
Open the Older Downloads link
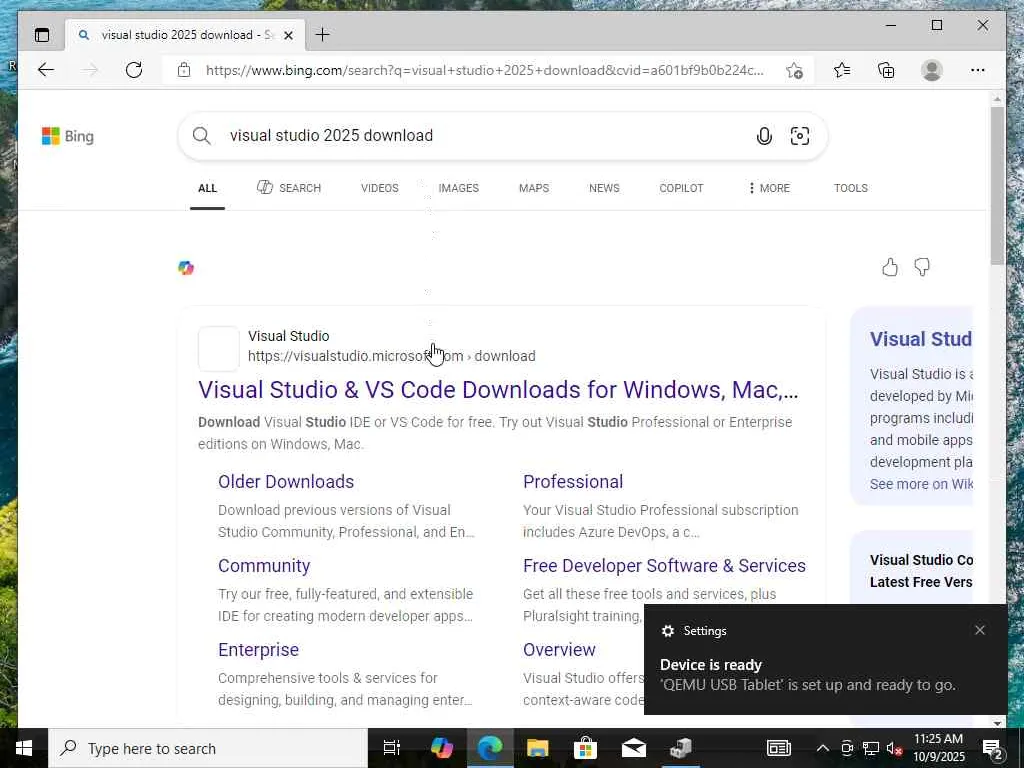click(286, 481)
